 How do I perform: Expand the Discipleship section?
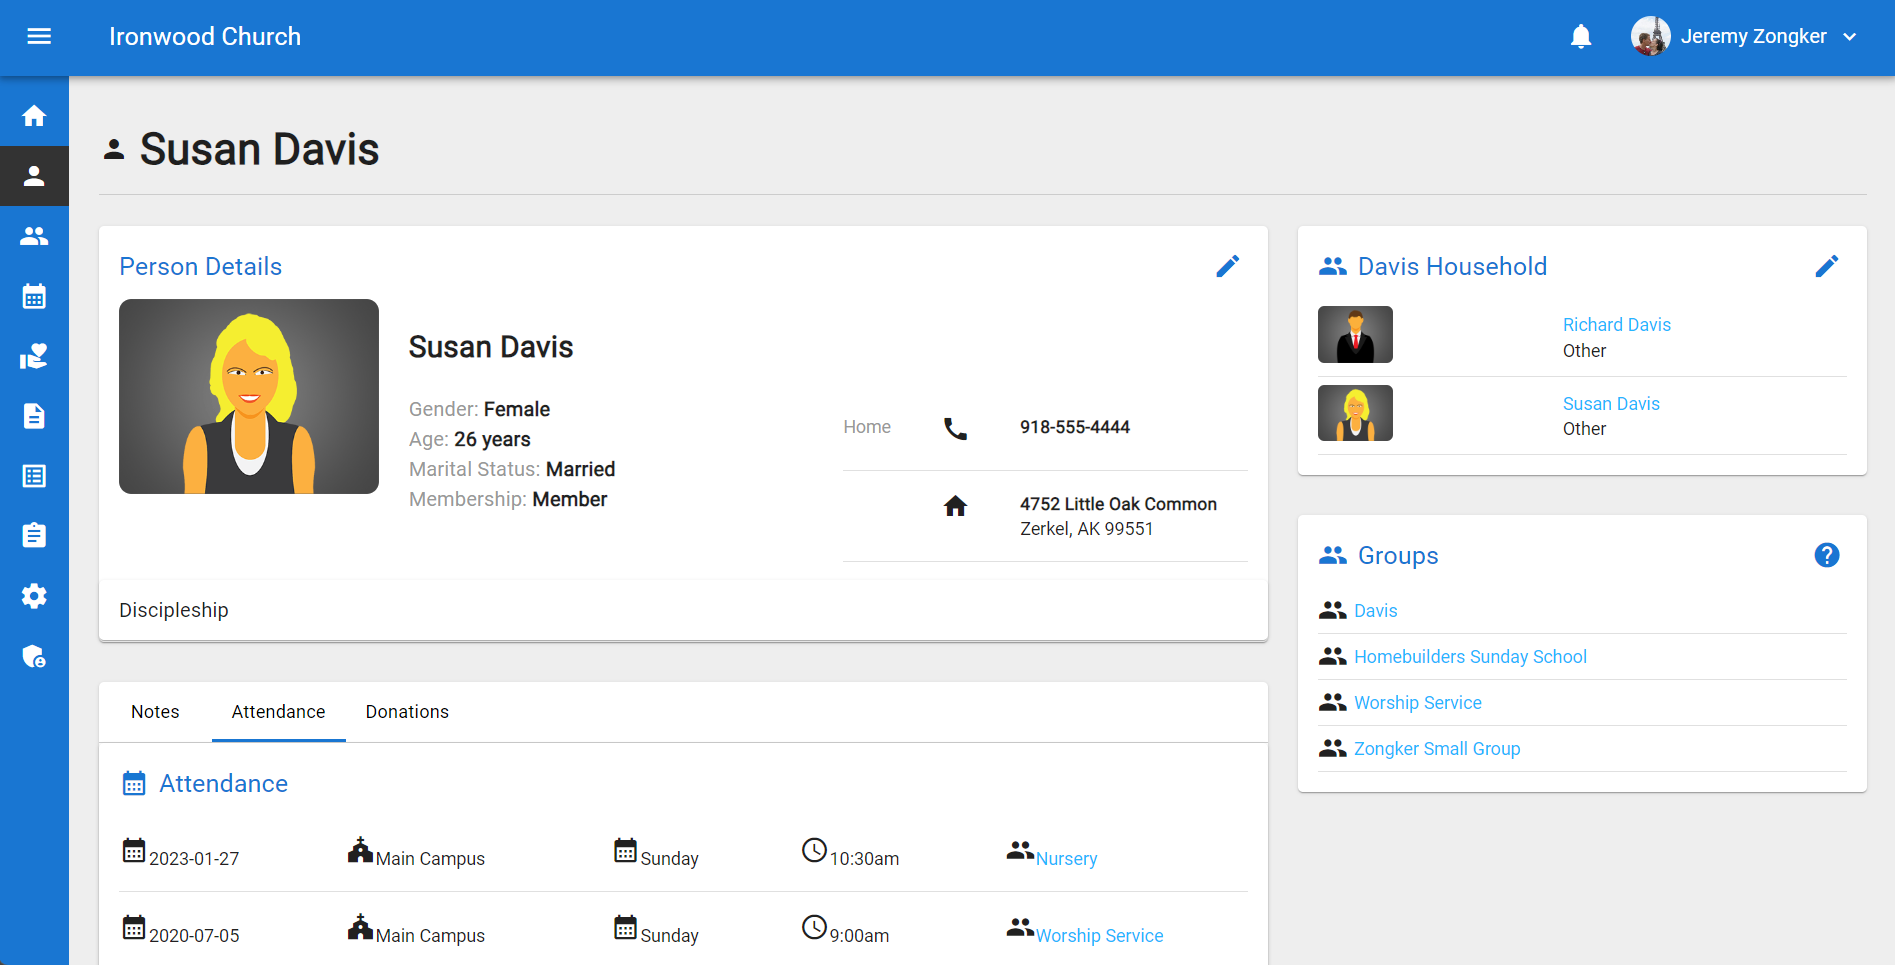[x=174, y=610]
